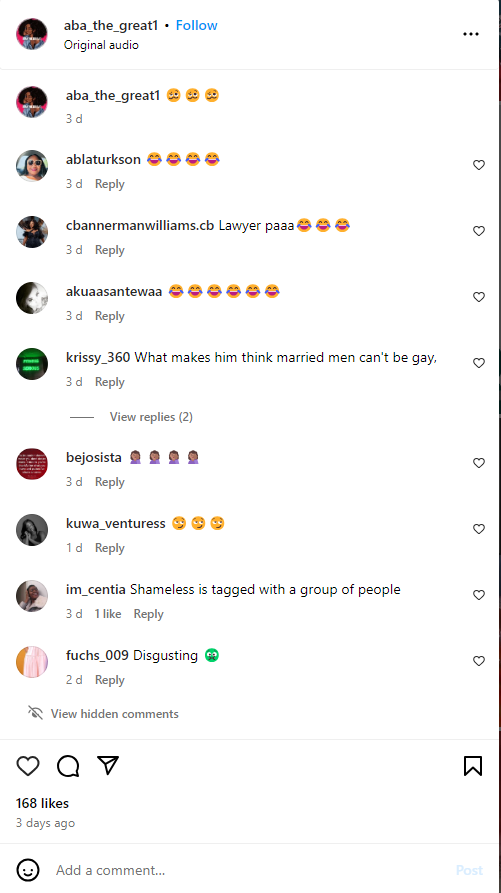The height and width of the screenshot is (893, 501).
Task: Reply to kuwa_venturess comment
Action: click(110, 548)
